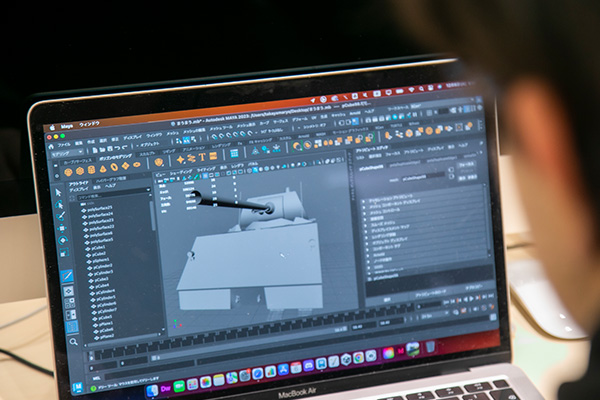
Task: Click the polygon Type T shelf icon
Action: coord(202,157)
